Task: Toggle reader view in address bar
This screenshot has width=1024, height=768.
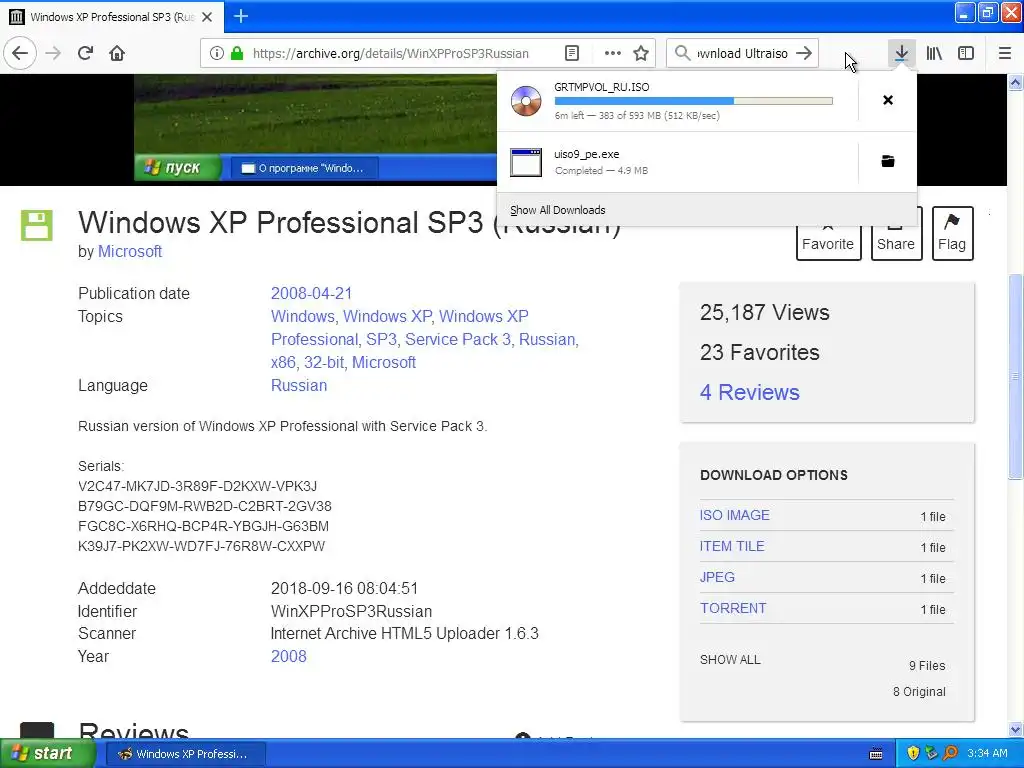Action: tap(571, 54)
